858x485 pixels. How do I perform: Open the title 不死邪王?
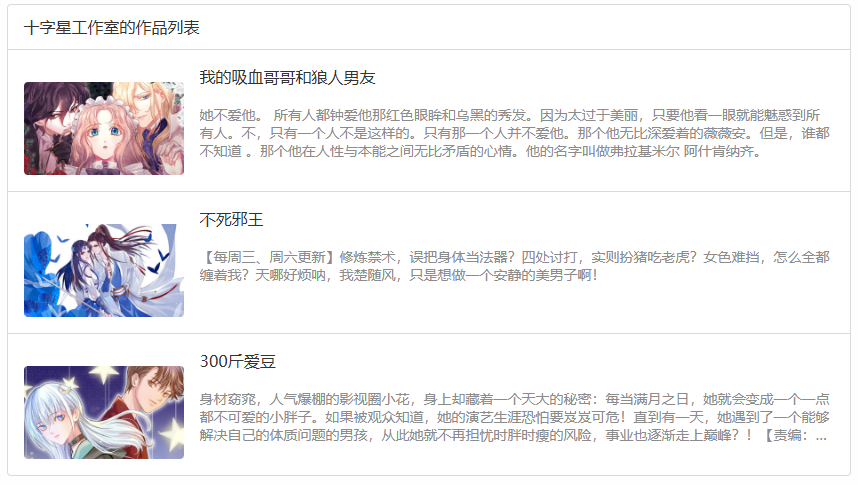(231, 220)
